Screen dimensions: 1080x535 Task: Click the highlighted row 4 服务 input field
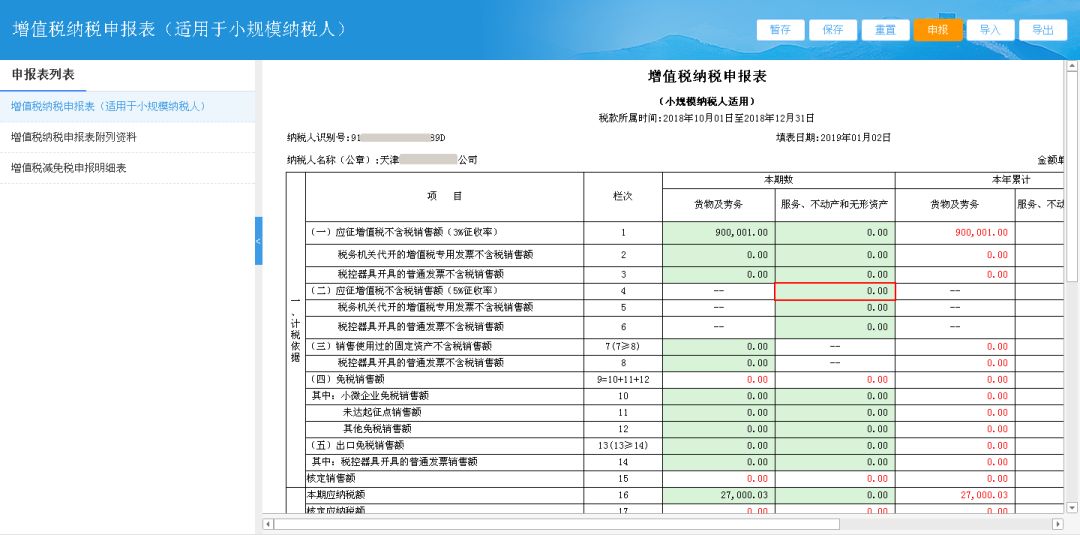click(835, 291)
